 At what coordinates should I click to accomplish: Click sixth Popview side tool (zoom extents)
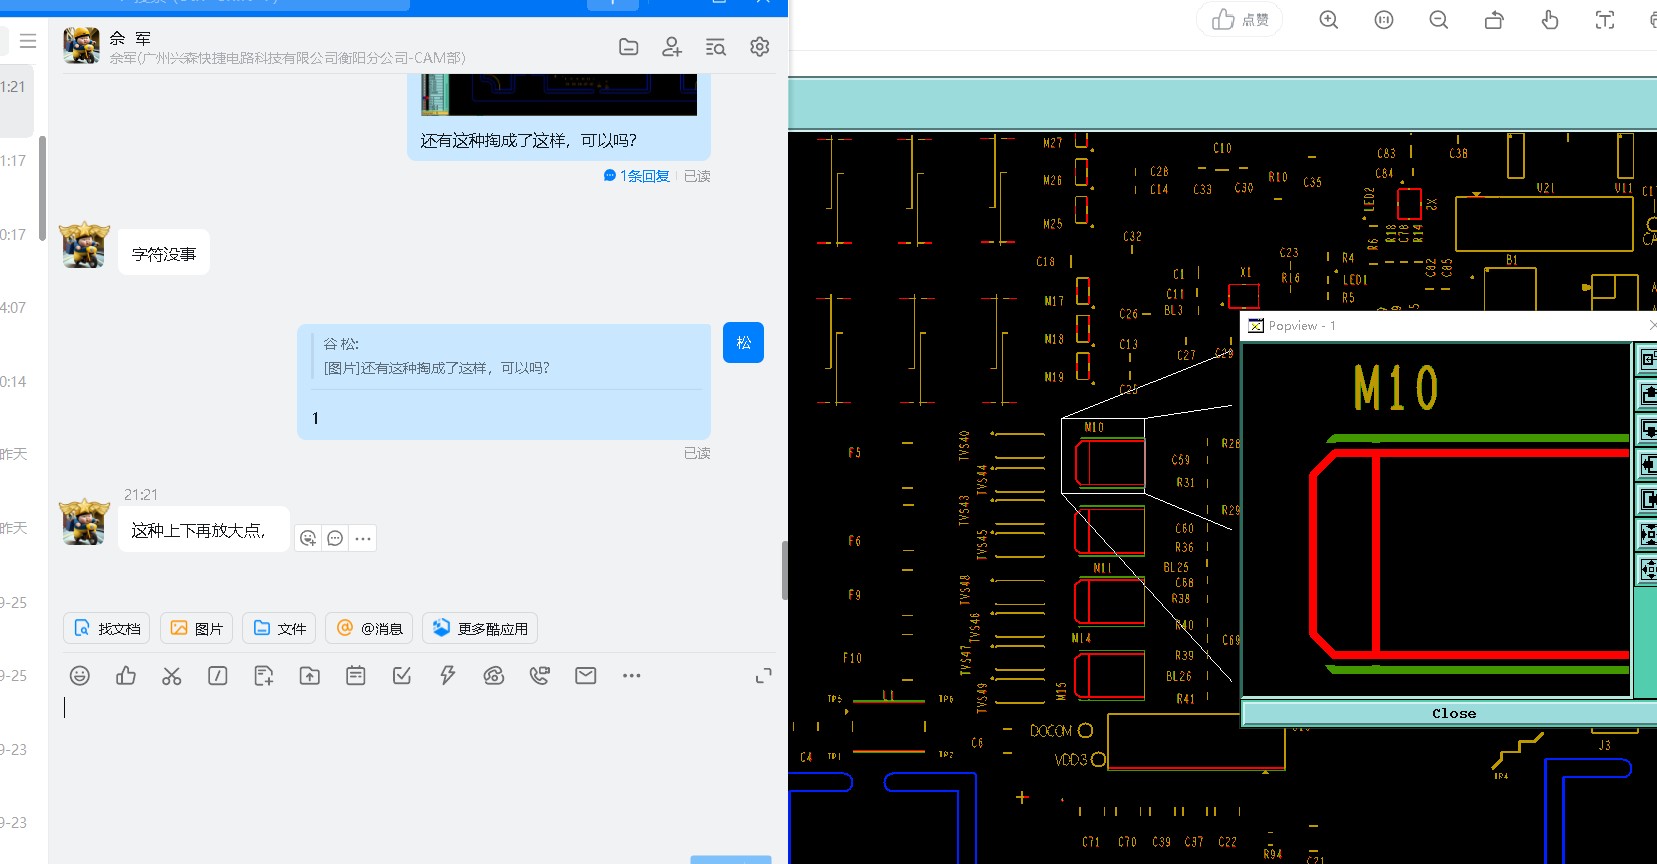click(x=1647, y=534)
